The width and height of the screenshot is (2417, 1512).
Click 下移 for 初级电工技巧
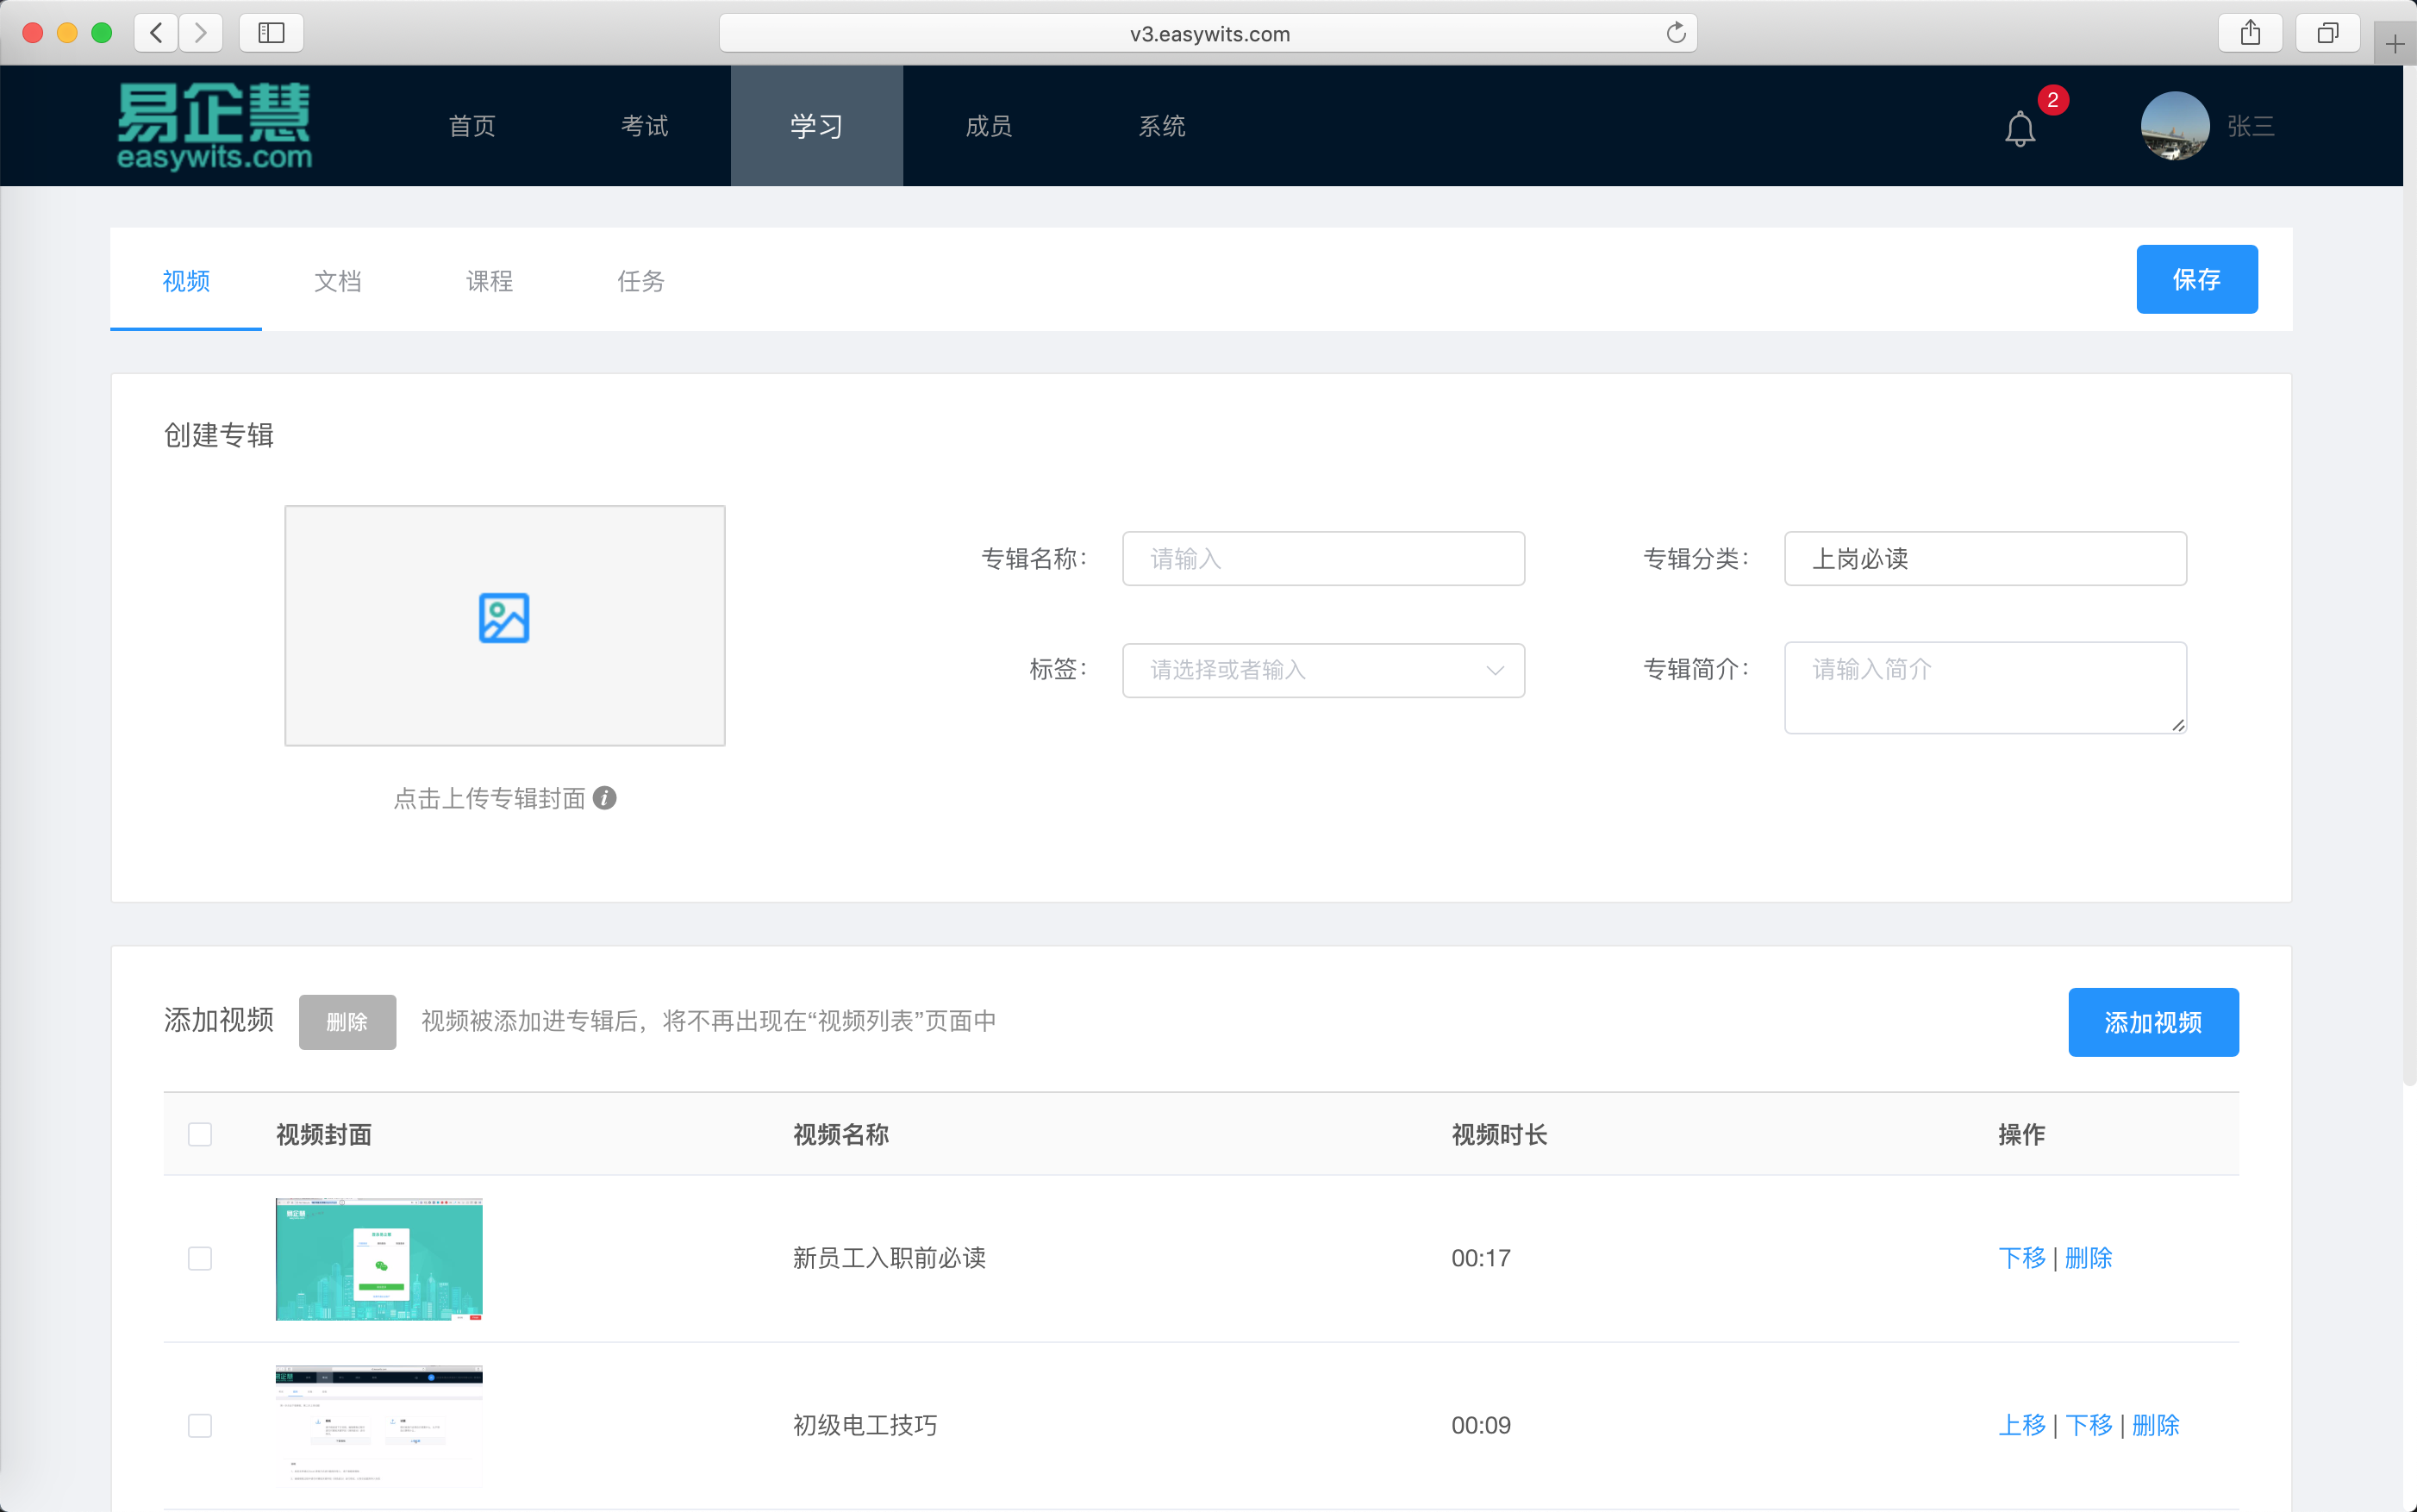(x=2089, y=1425)
